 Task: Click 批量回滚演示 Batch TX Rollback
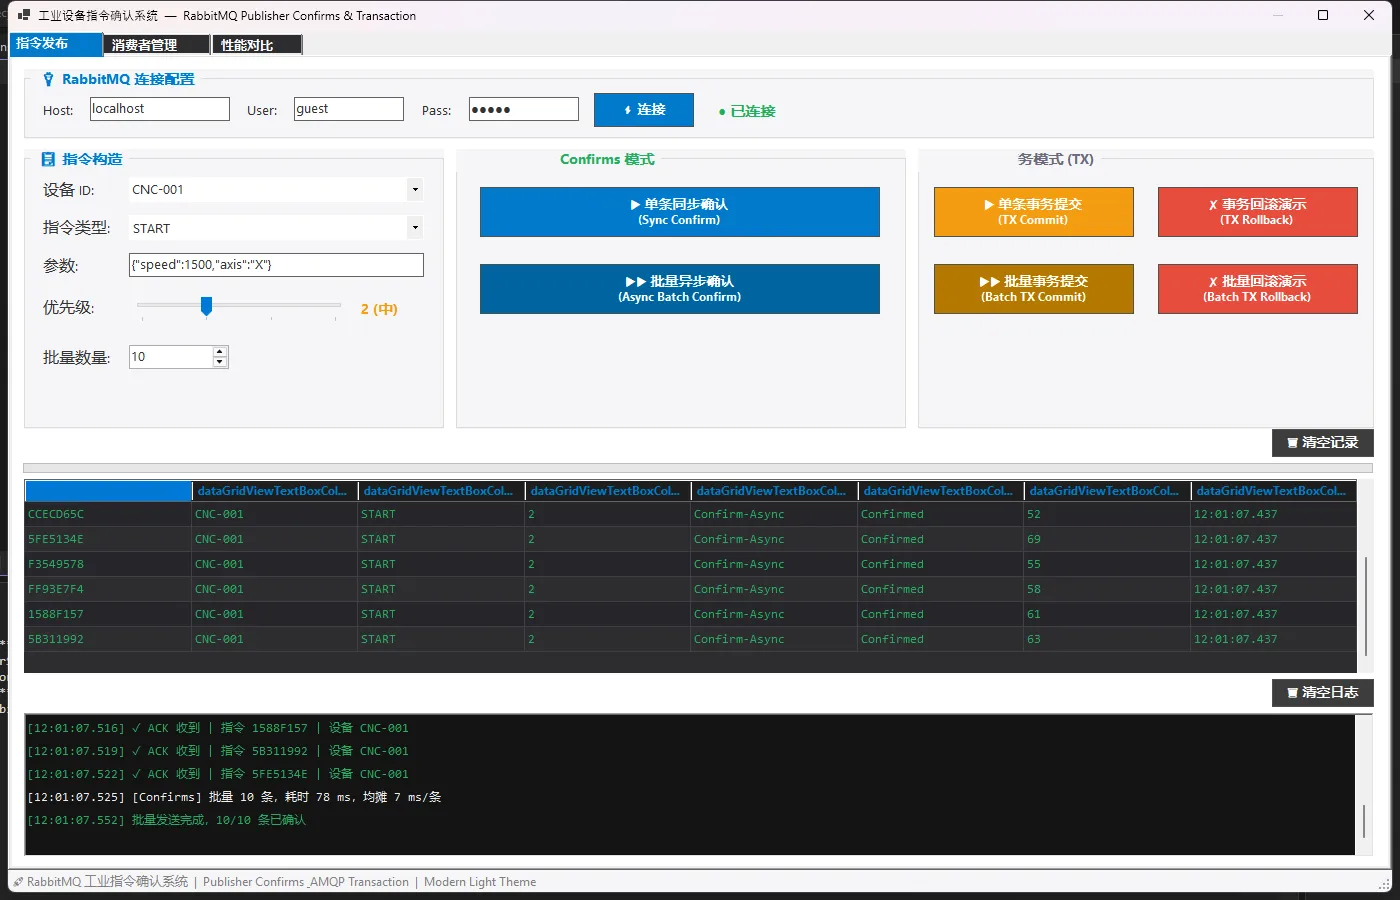(1257, 289)
